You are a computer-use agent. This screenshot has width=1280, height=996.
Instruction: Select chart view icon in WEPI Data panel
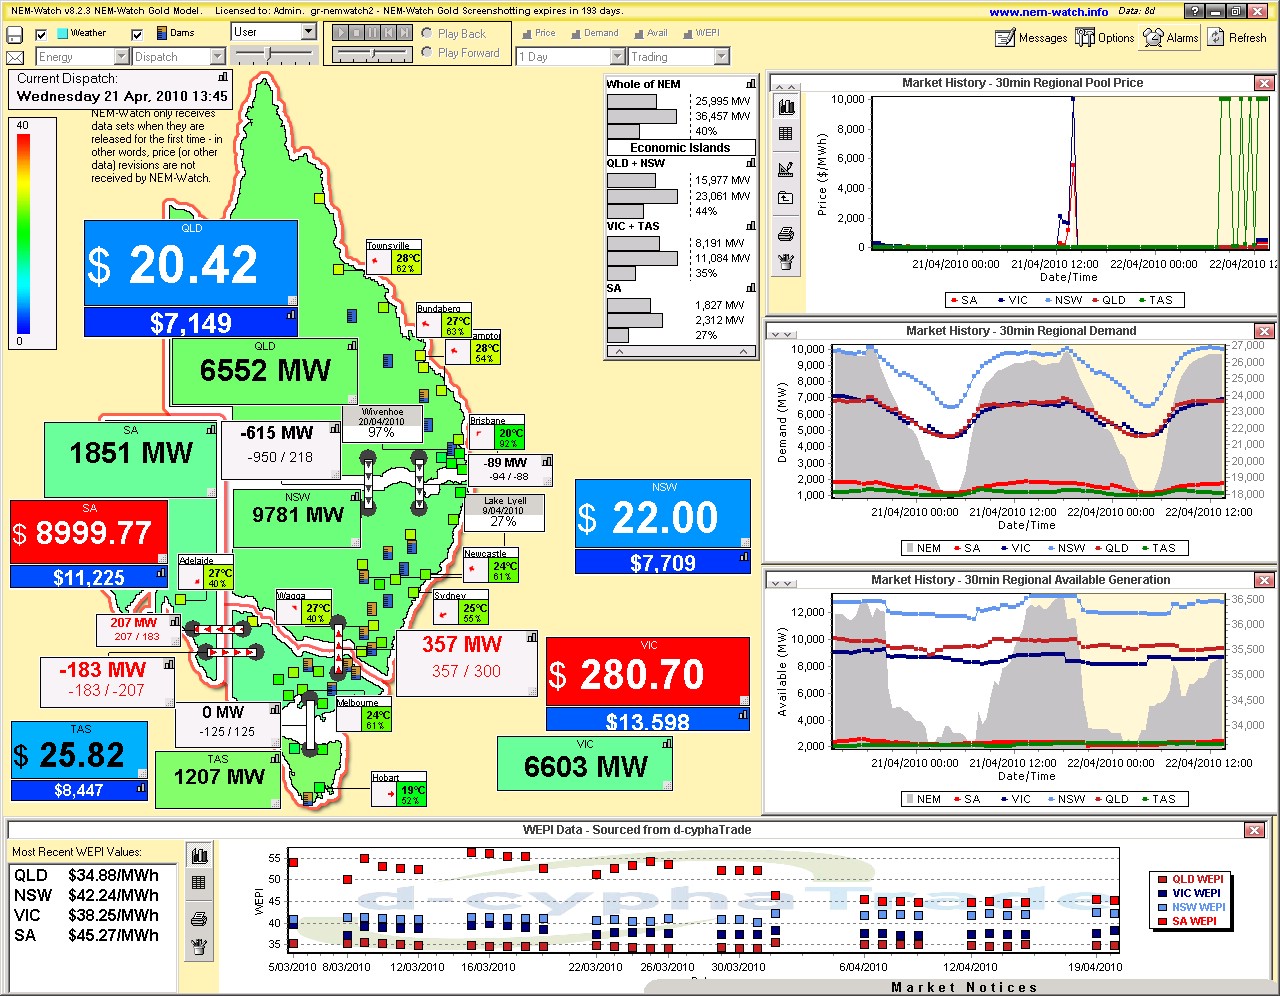coord(199,856)
